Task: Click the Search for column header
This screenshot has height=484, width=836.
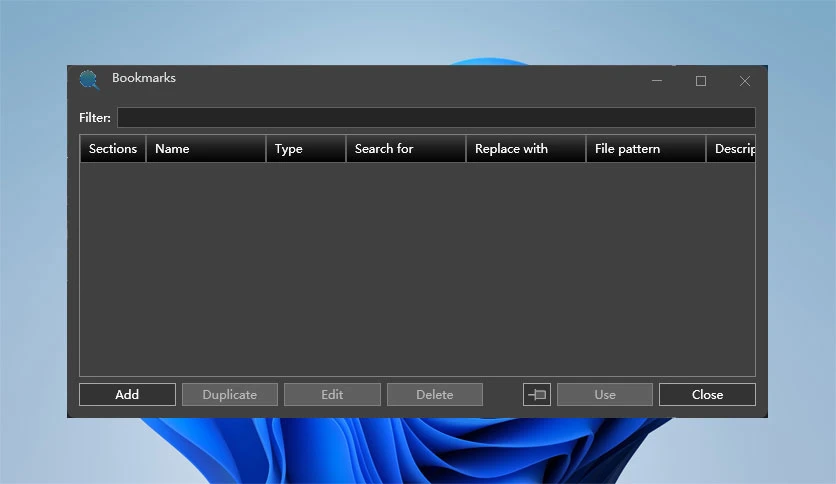Action: (x=406, y=149)
